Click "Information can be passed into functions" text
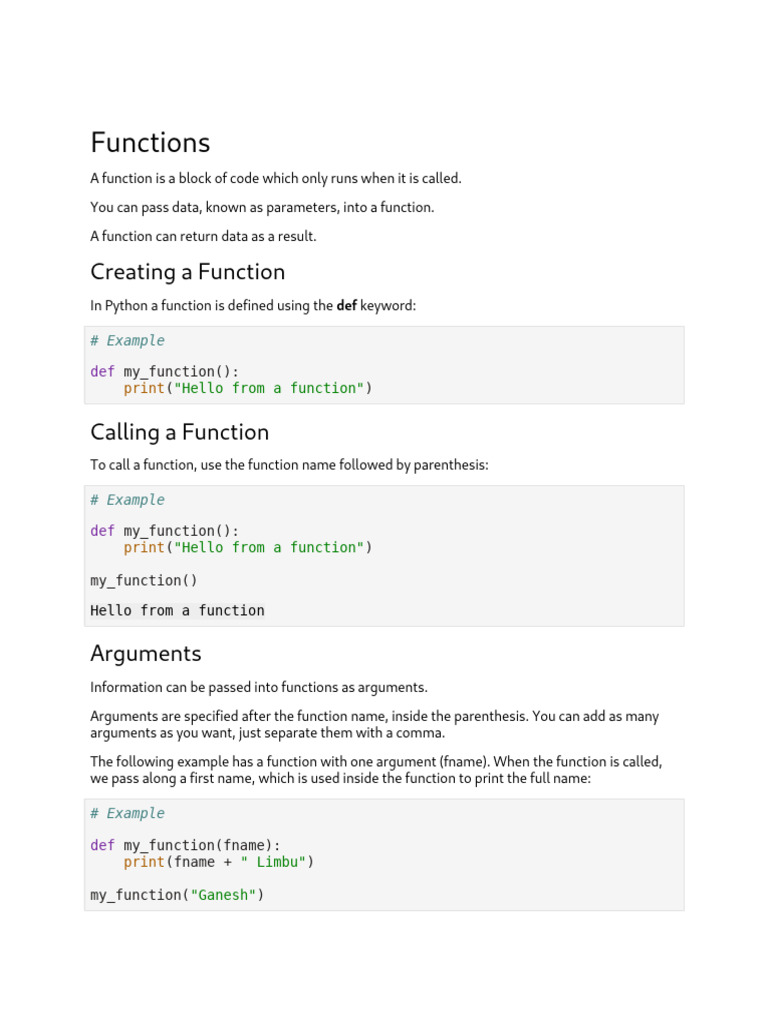Screen dimensions: 768x1024 click(258, 687)
